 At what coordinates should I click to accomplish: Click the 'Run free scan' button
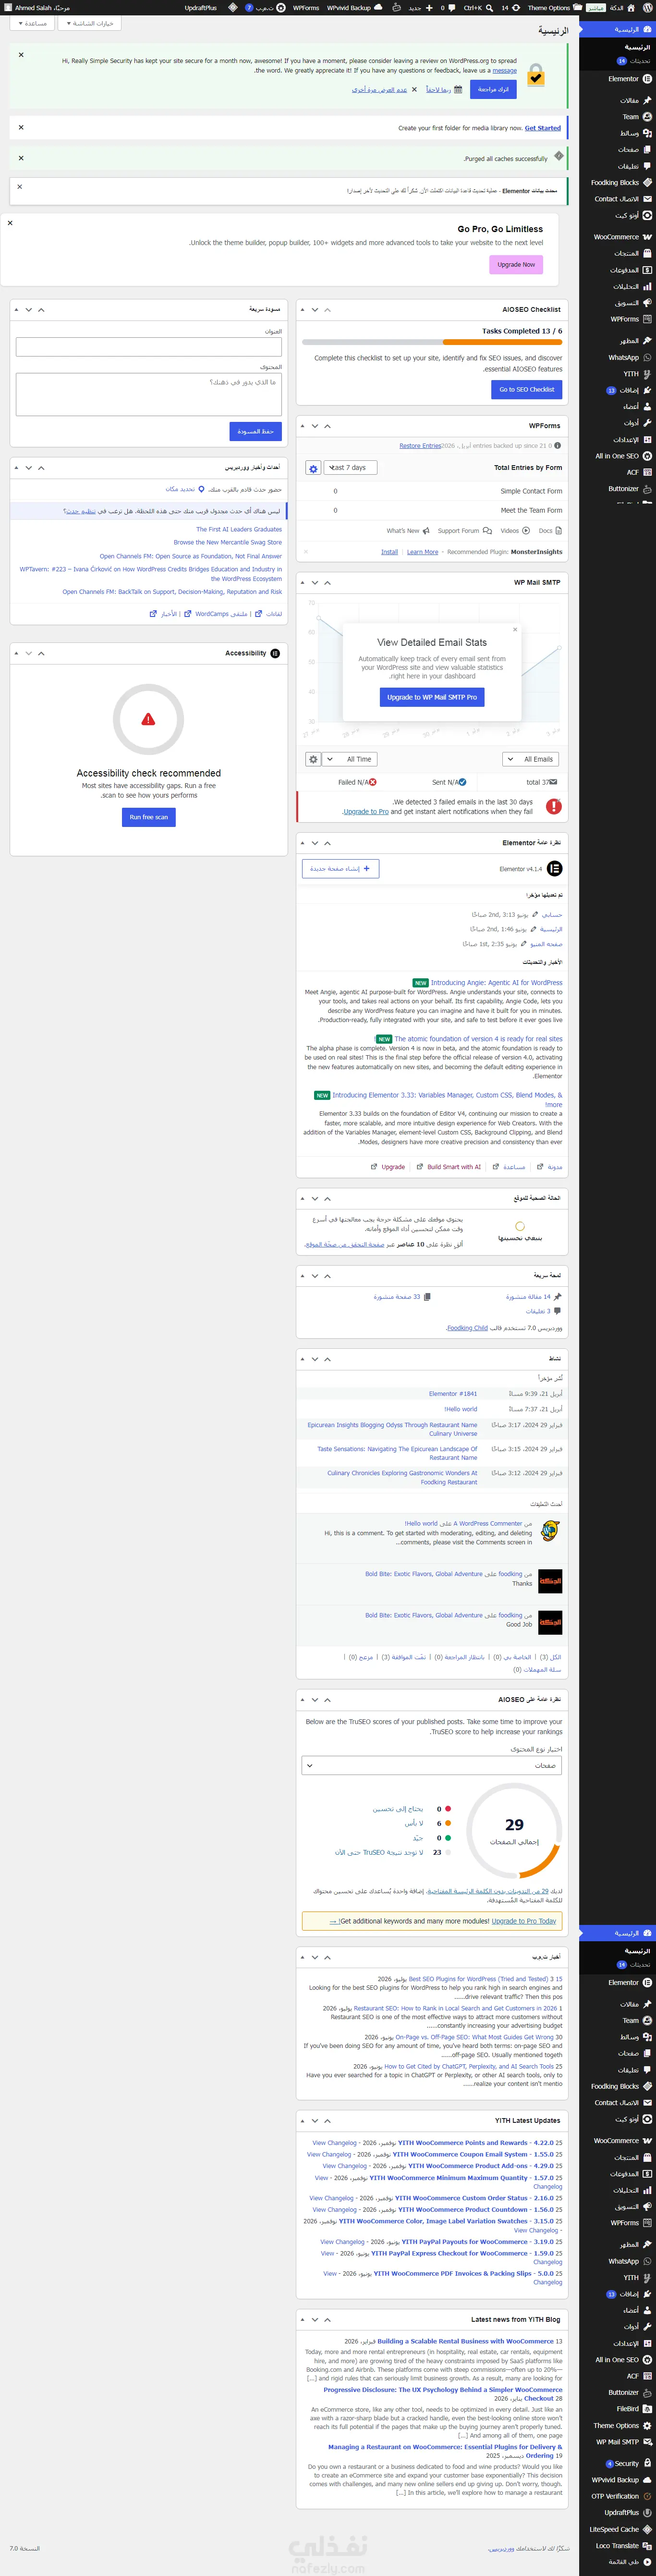tap(149, 817)
